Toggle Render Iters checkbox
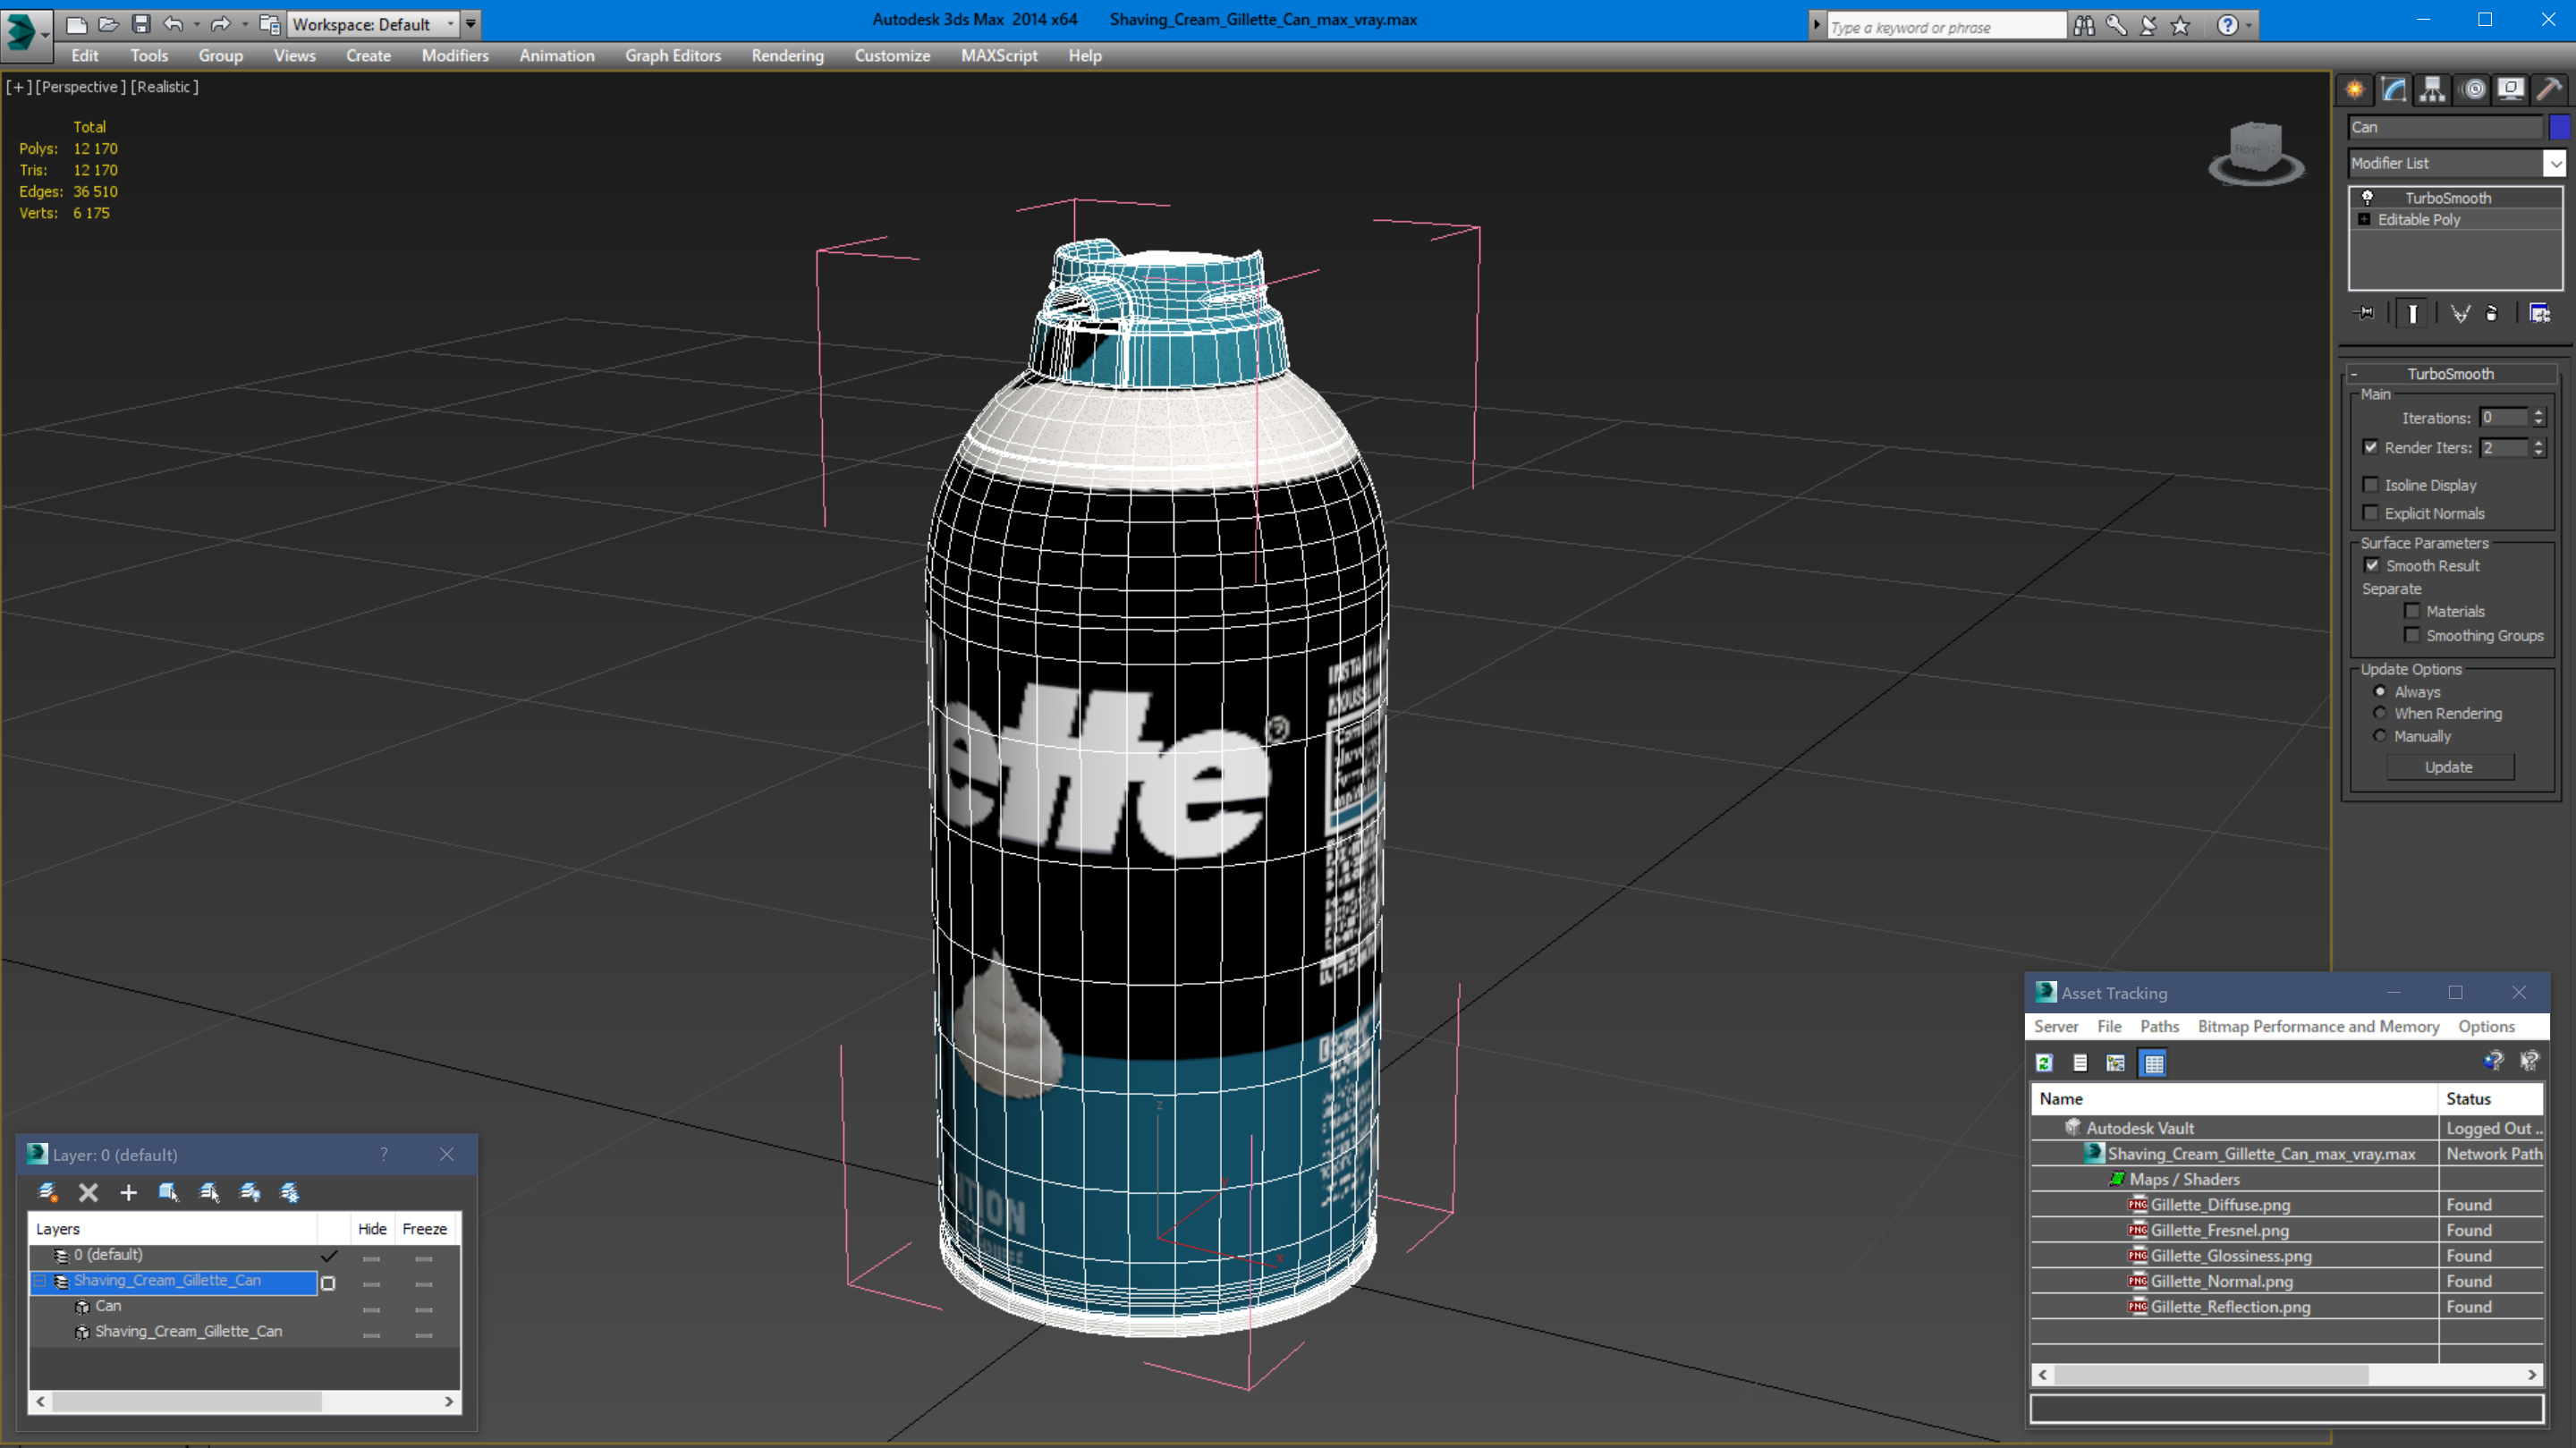This screenshot has width=2576, height=1448. click(2370, 447)
